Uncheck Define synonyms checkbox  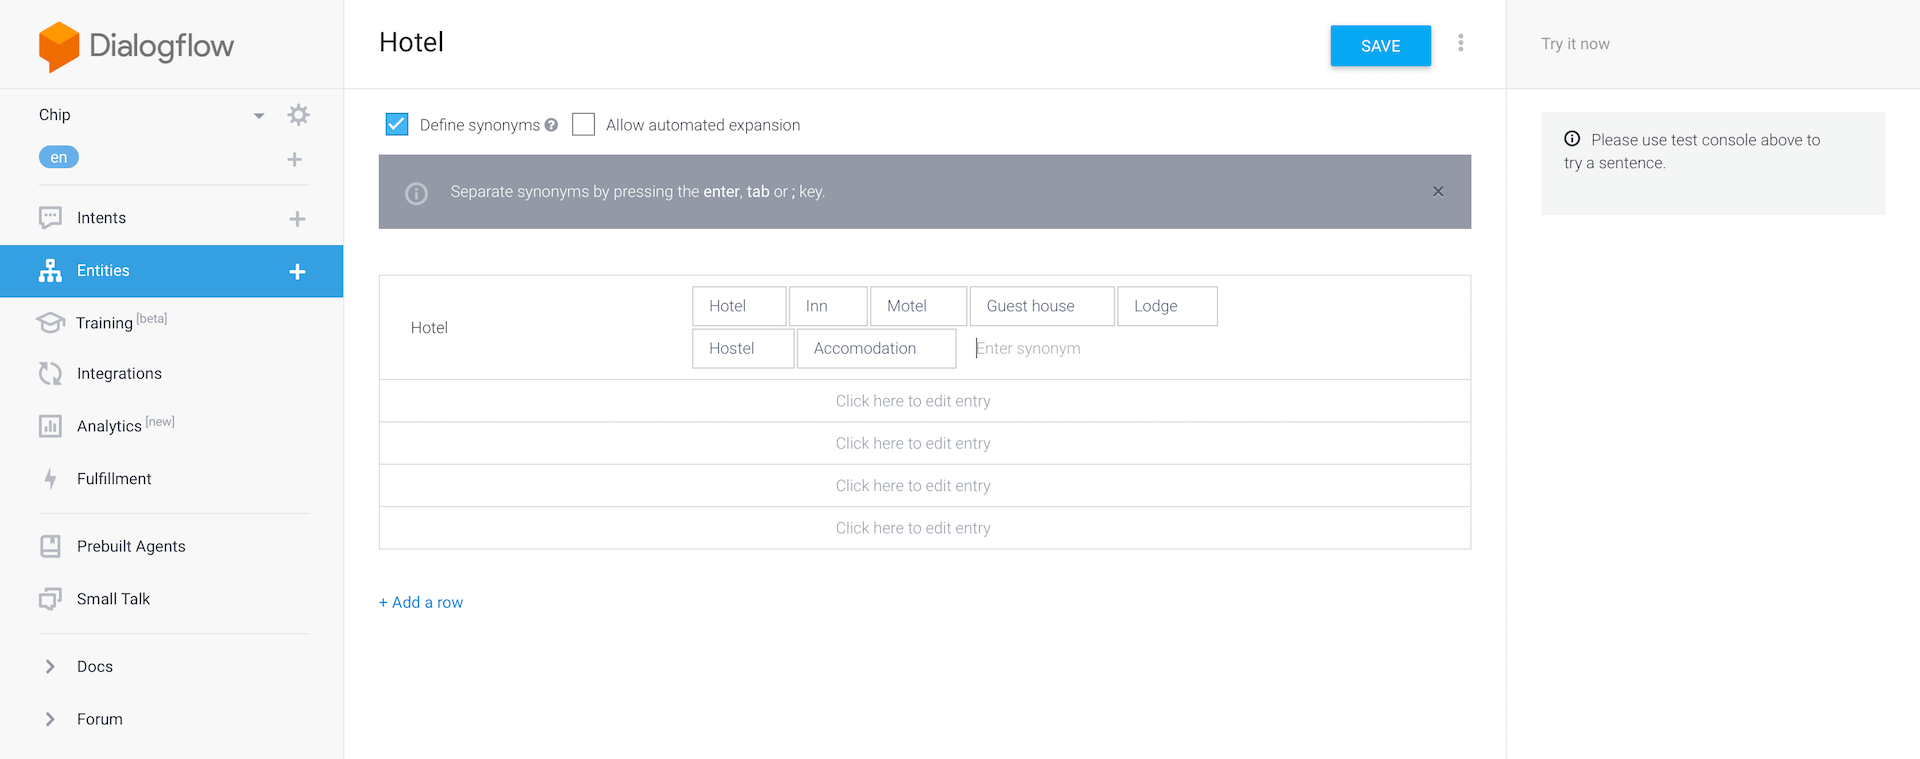tap(397, 124)
